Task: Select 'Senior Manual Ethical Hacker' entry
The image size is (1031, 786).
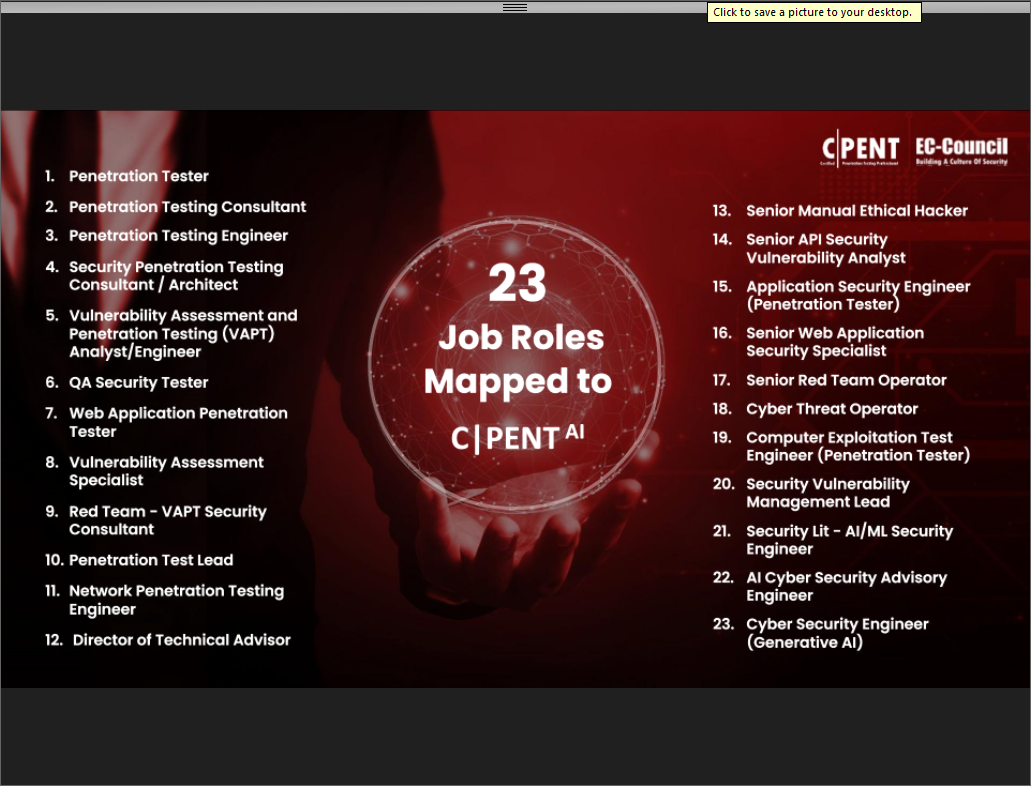Action: pos(857,210)
